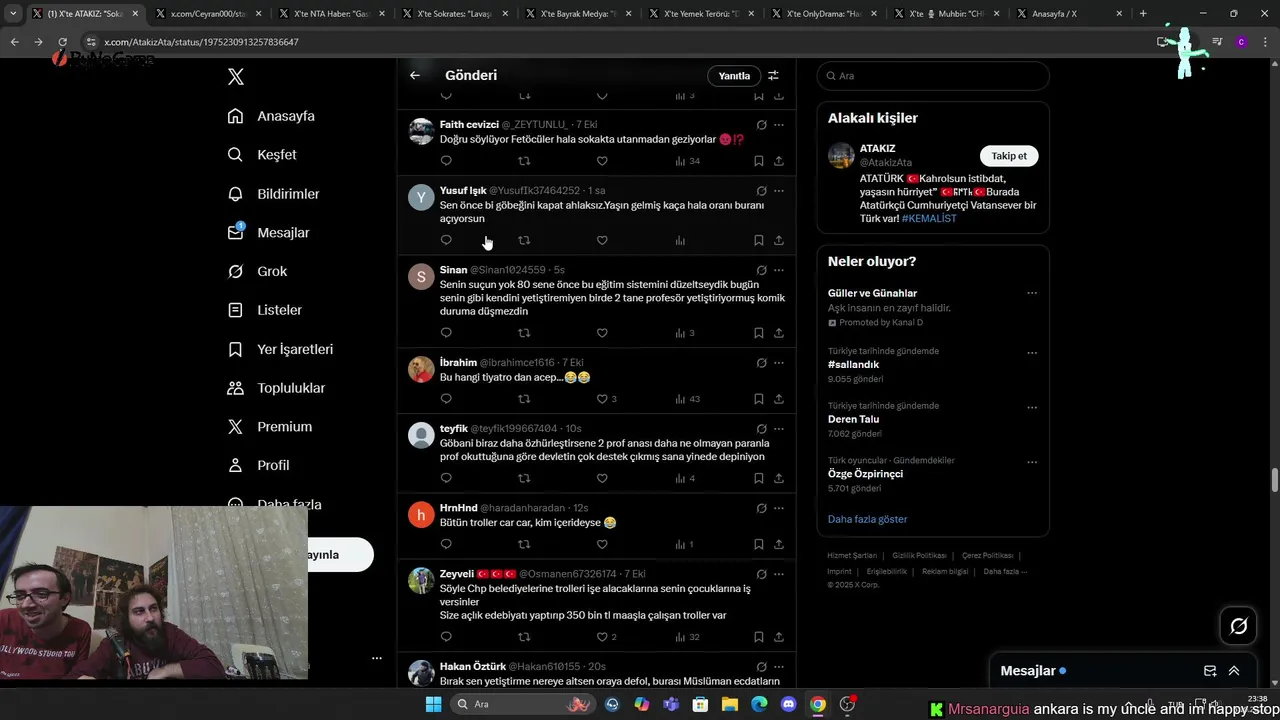Open Keşfet explore page

coord(262,155)
